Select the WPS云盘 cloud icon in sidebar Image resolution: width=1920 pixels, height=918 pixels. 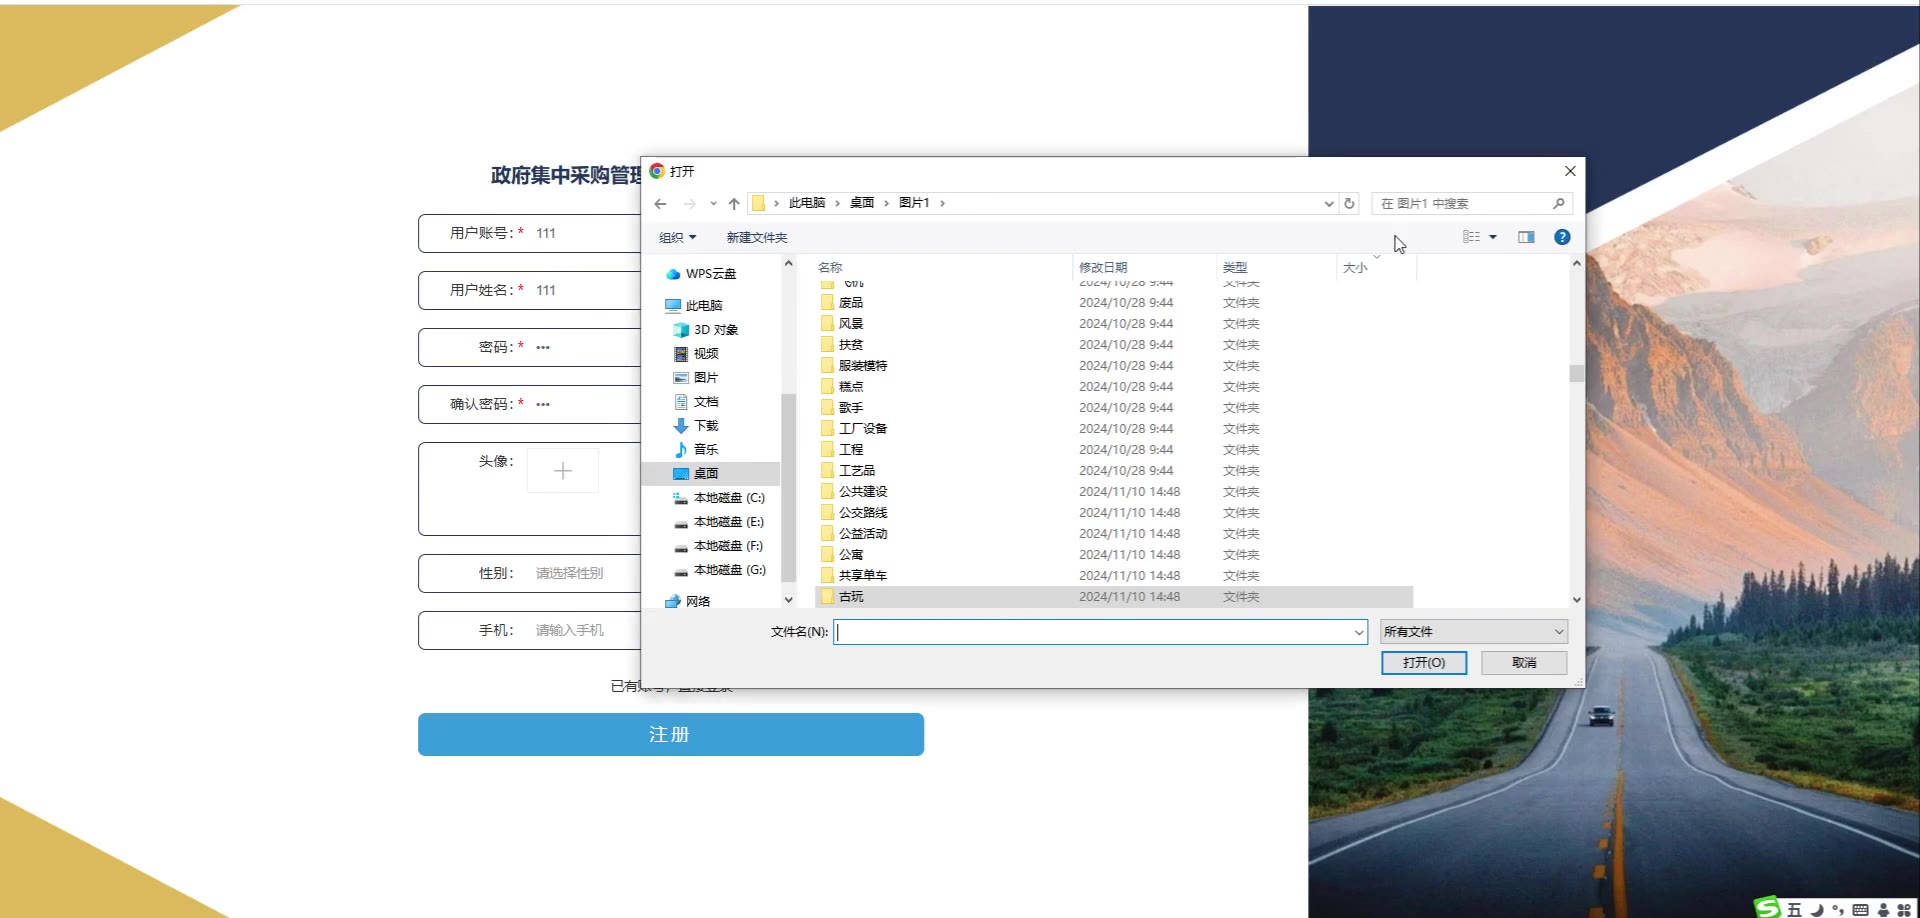[673, 274]
